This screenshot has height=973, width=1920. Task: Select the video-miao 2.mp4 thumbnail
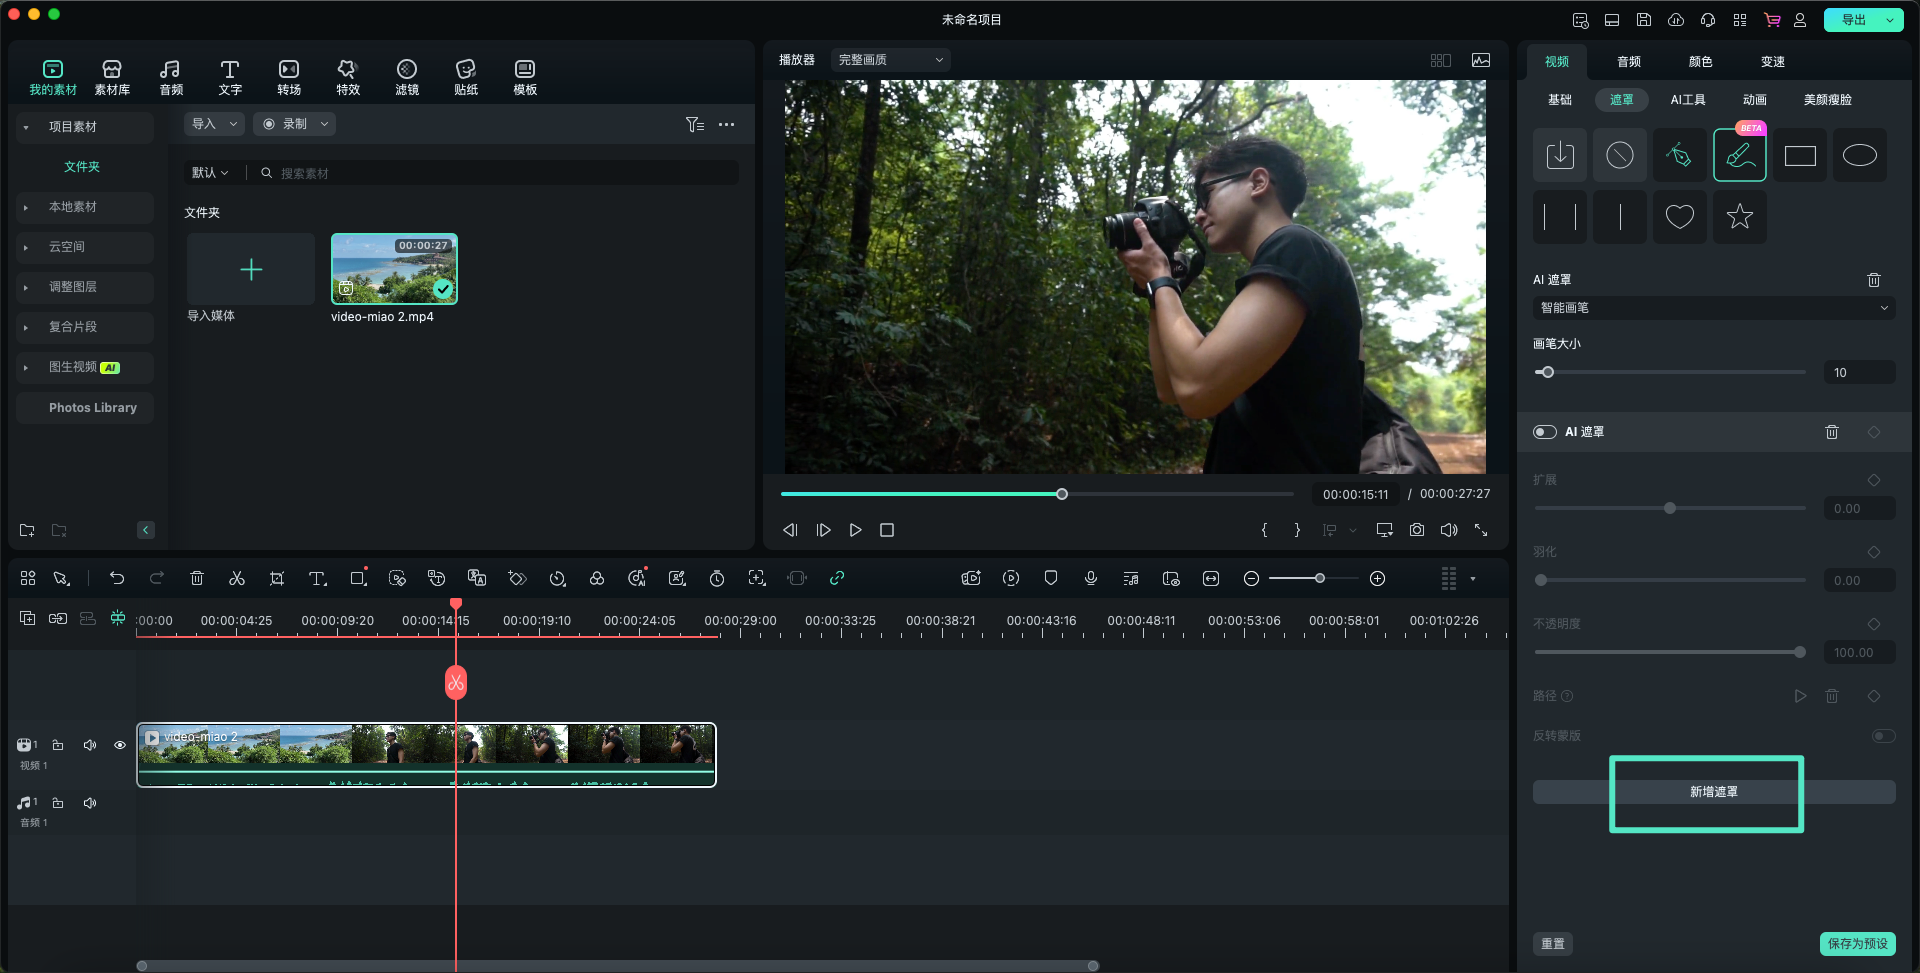394,269
